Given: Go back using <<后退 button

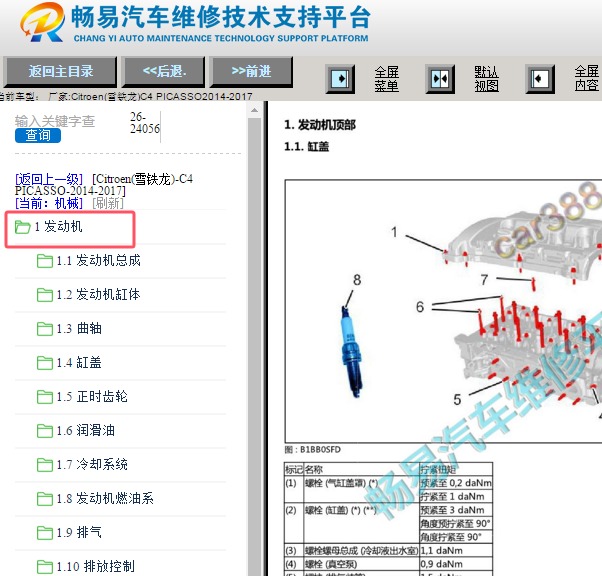Looking at the screenshot, I should point(164,72).
